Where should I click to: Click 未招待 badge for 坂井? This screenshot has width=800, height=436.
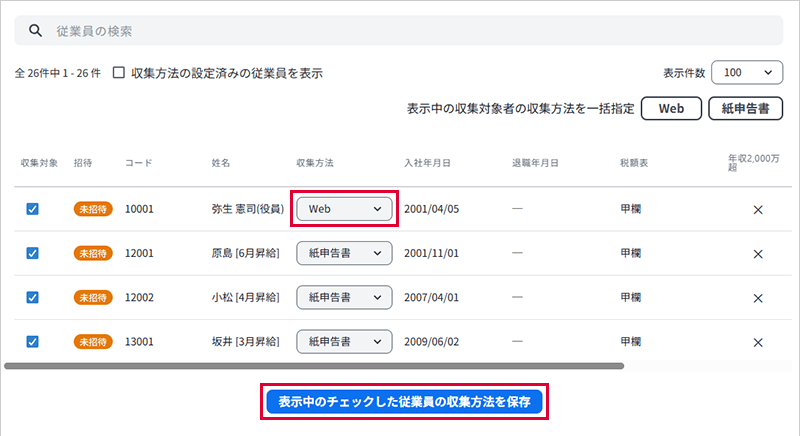pyautogui.click(x=93, y=342)
